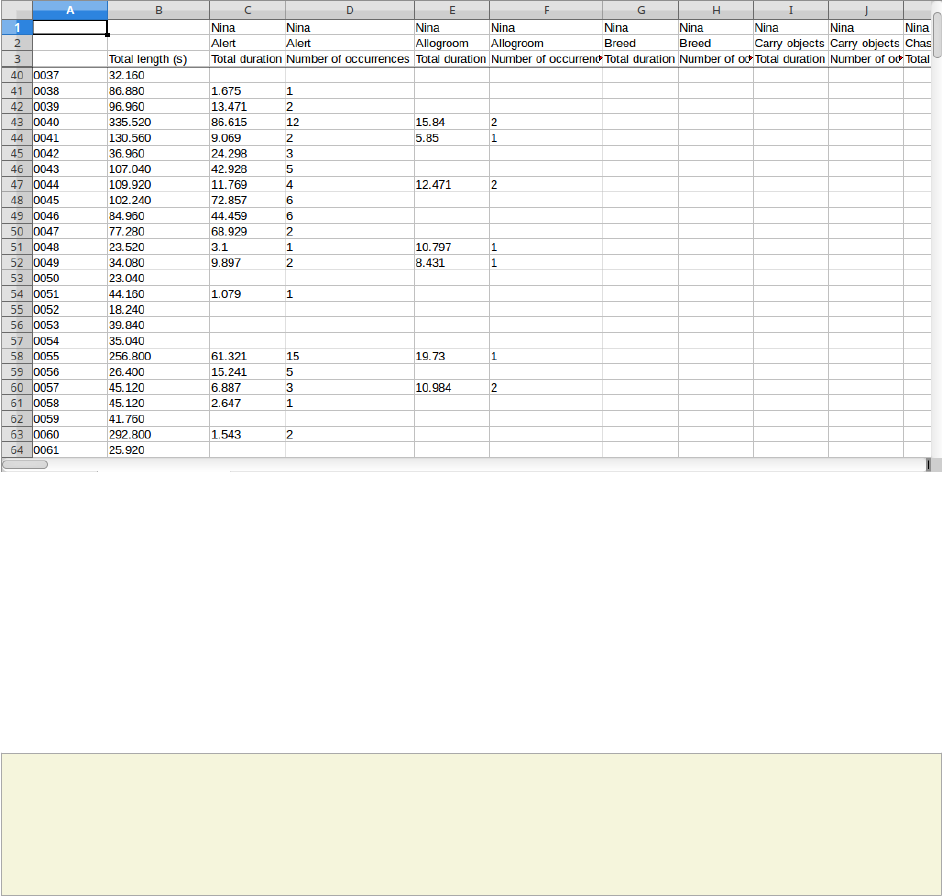Click cell value 68.929
942x896 pixels.
248,231
